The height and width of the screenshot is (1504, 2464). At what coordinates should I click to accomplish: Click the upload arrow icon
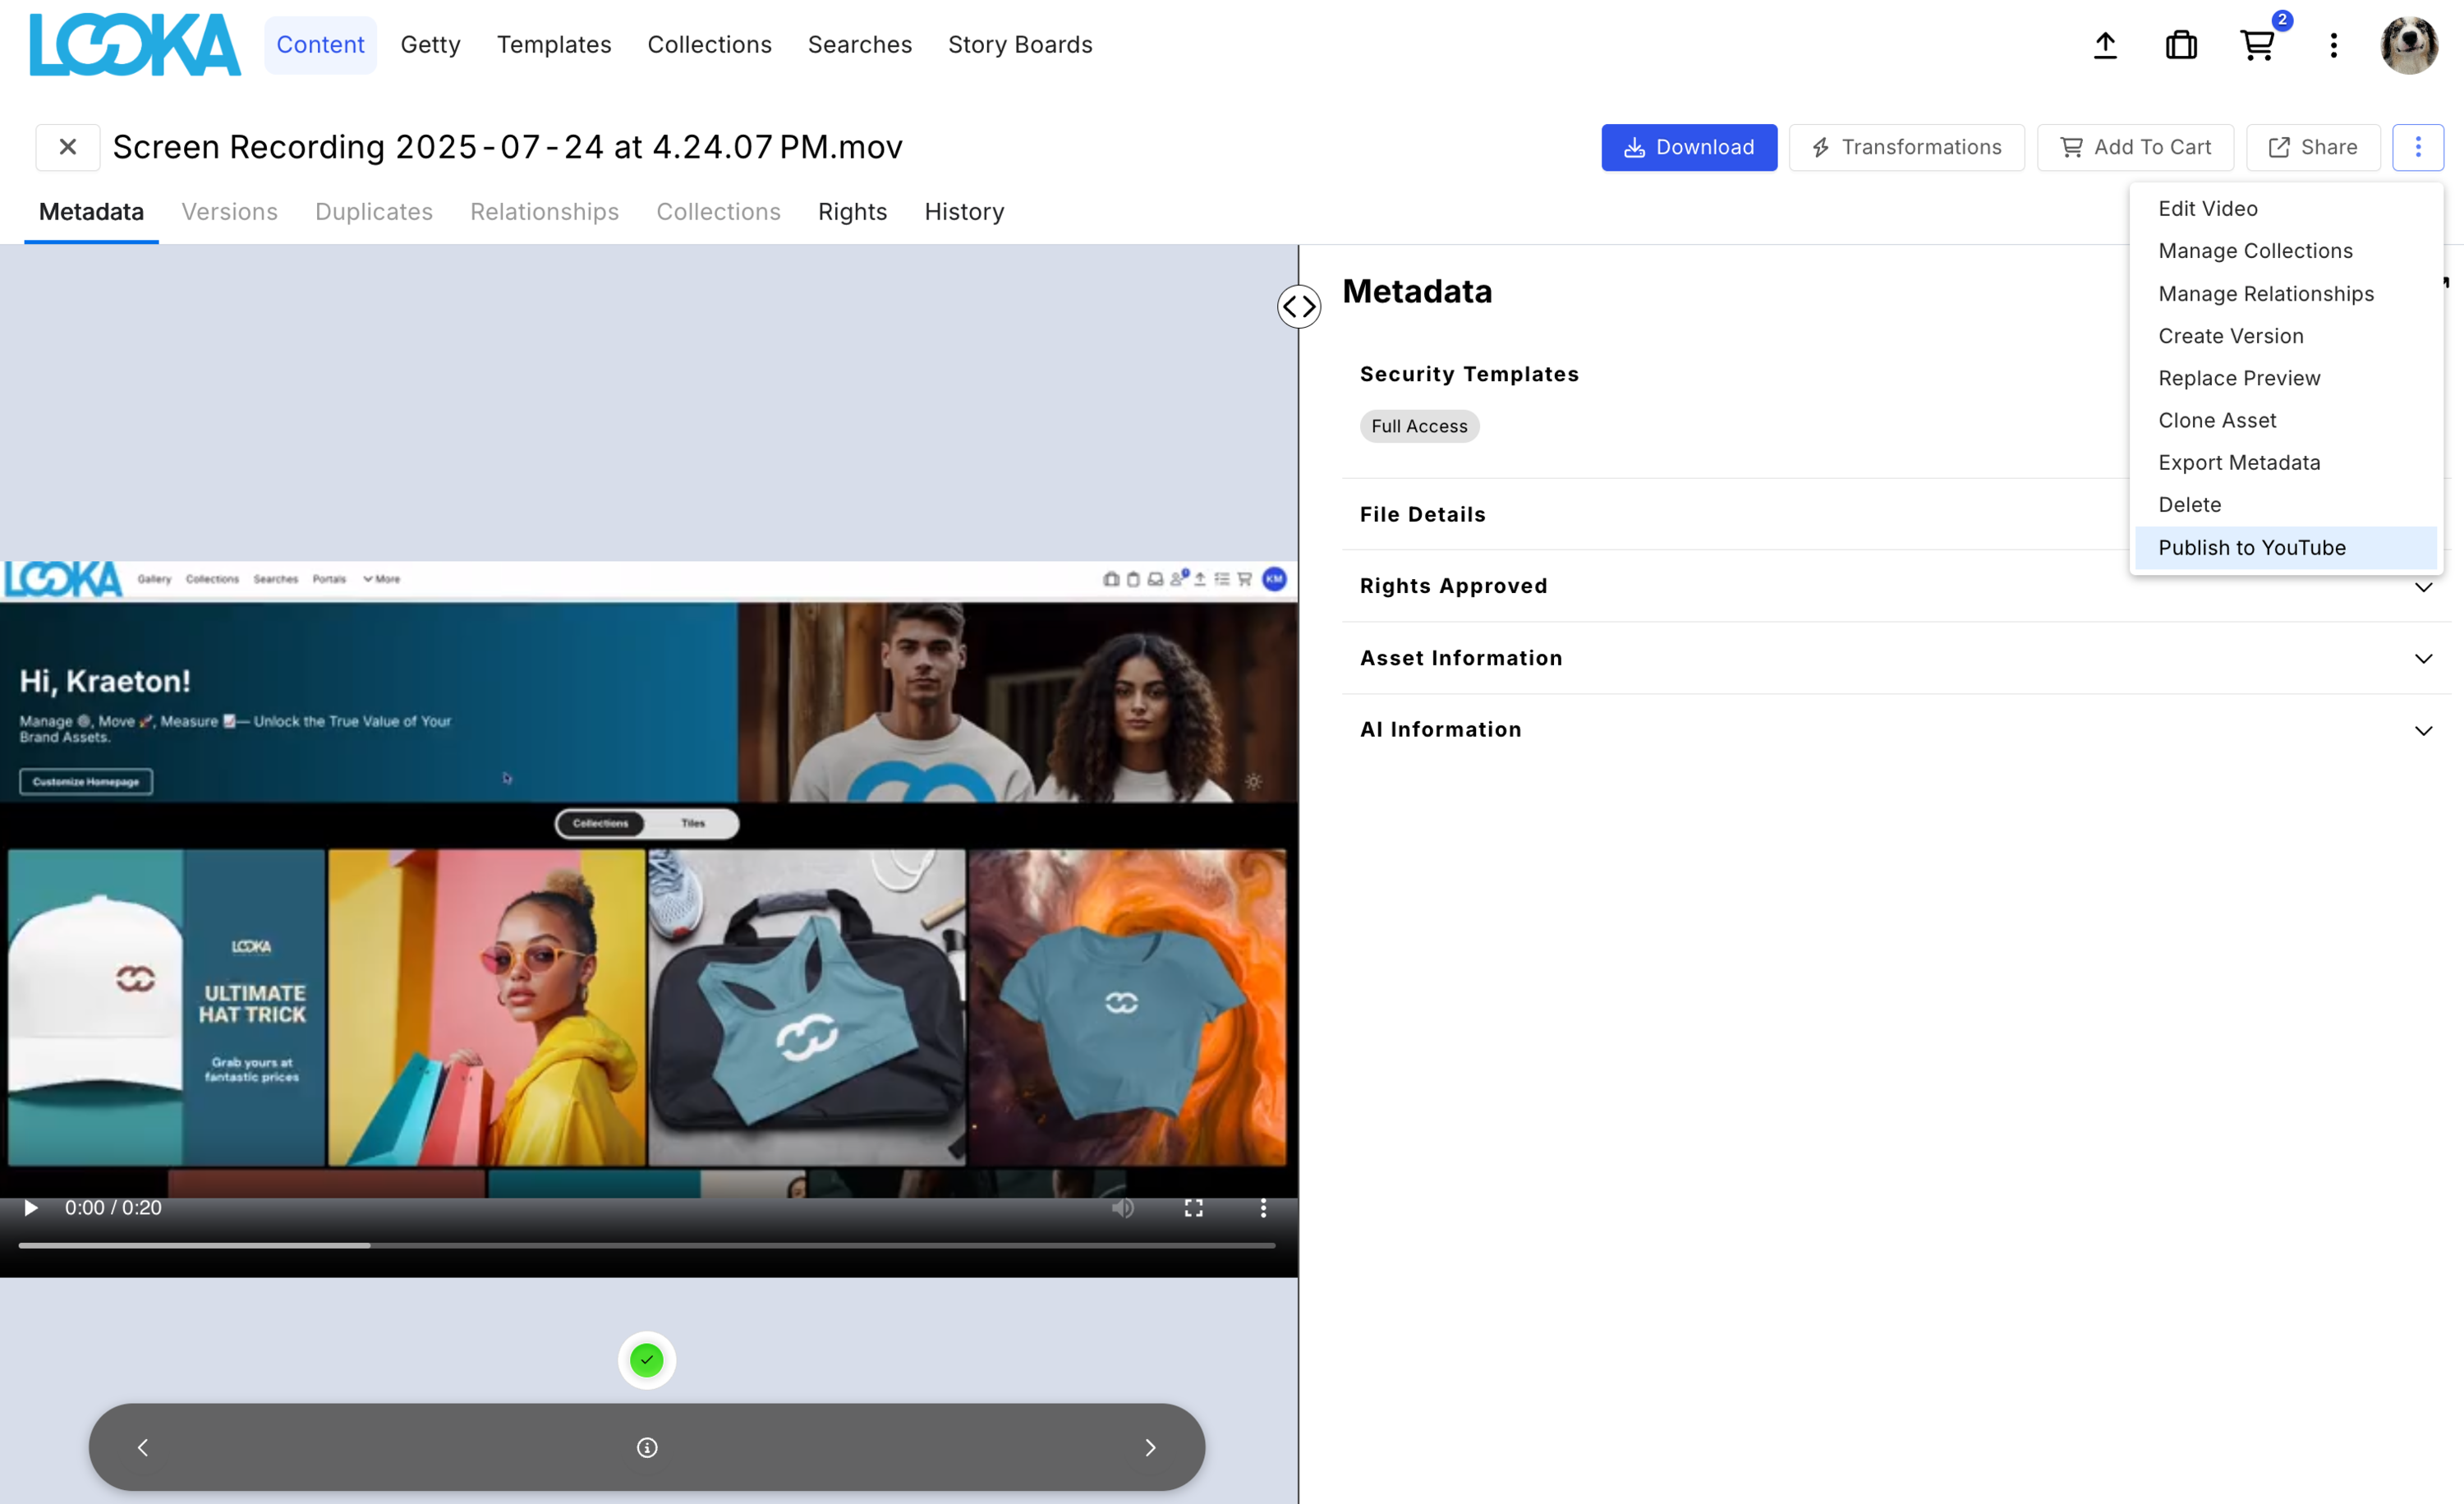click(2105, 45)
